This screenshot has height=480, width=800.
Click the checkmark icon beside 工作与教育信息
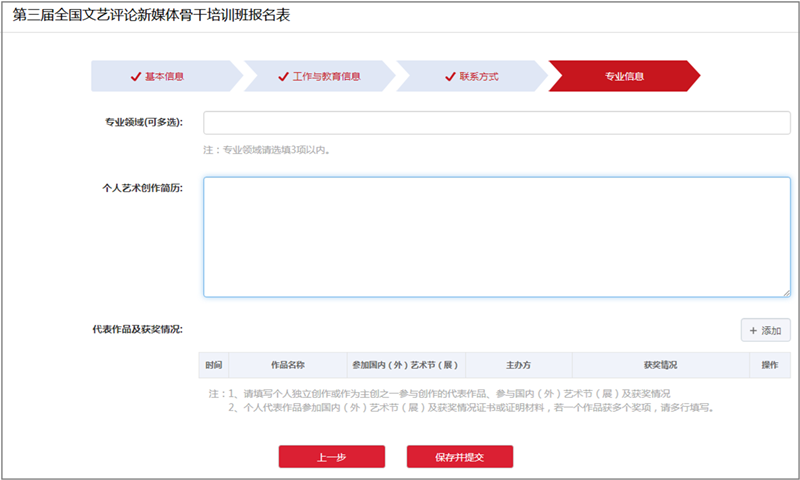click(283, 76)
